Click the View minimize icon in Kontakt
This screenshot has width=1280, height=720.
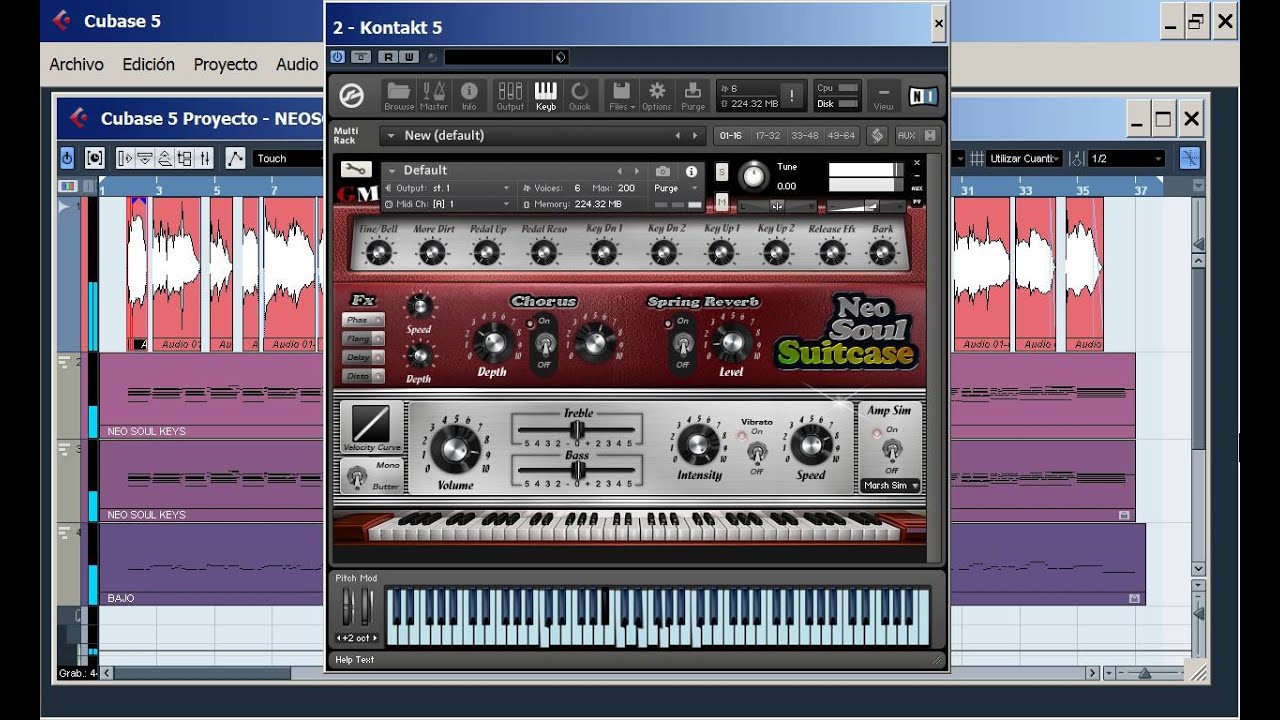click(x=883, y=96)
